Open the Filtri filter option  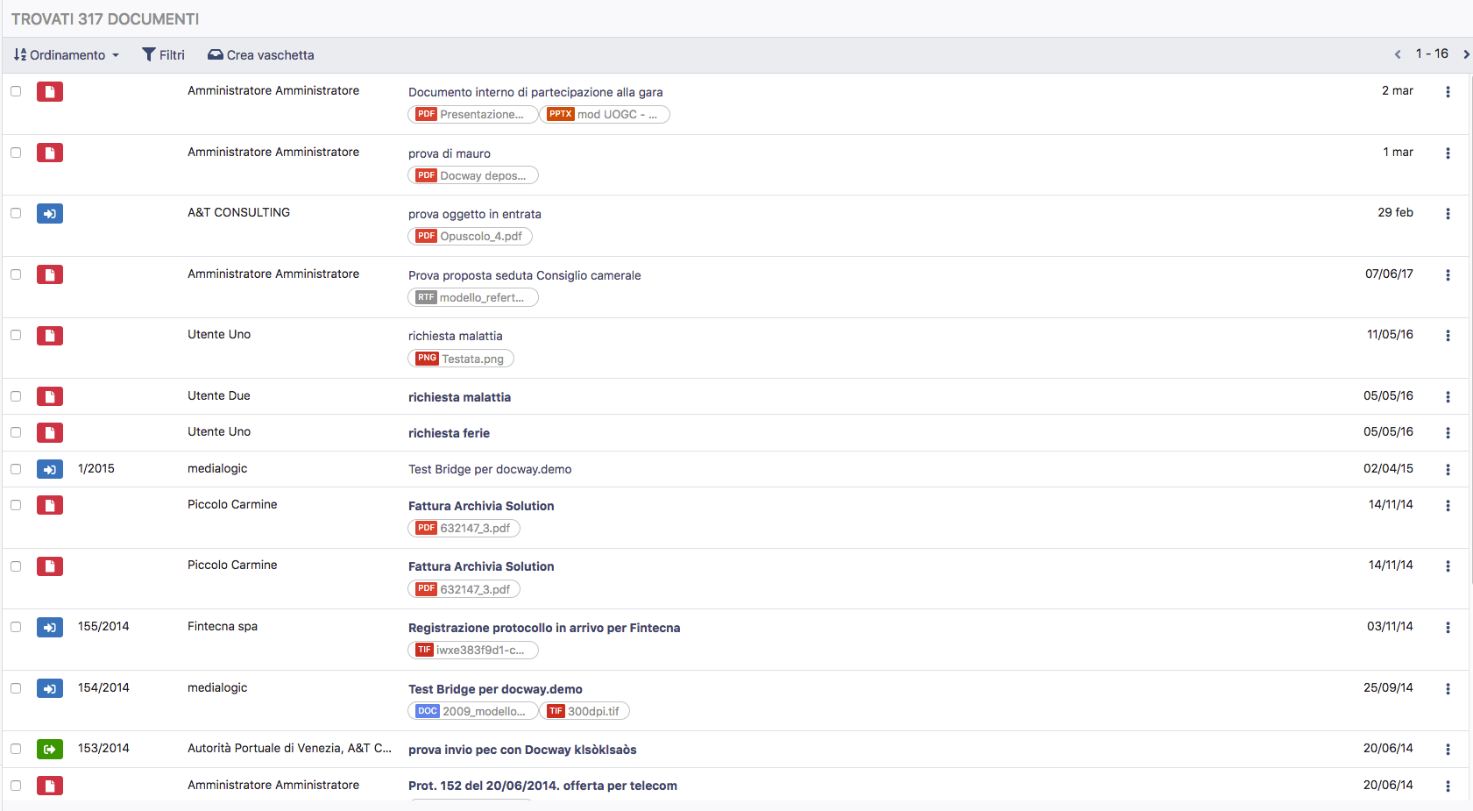pos(163,55)
